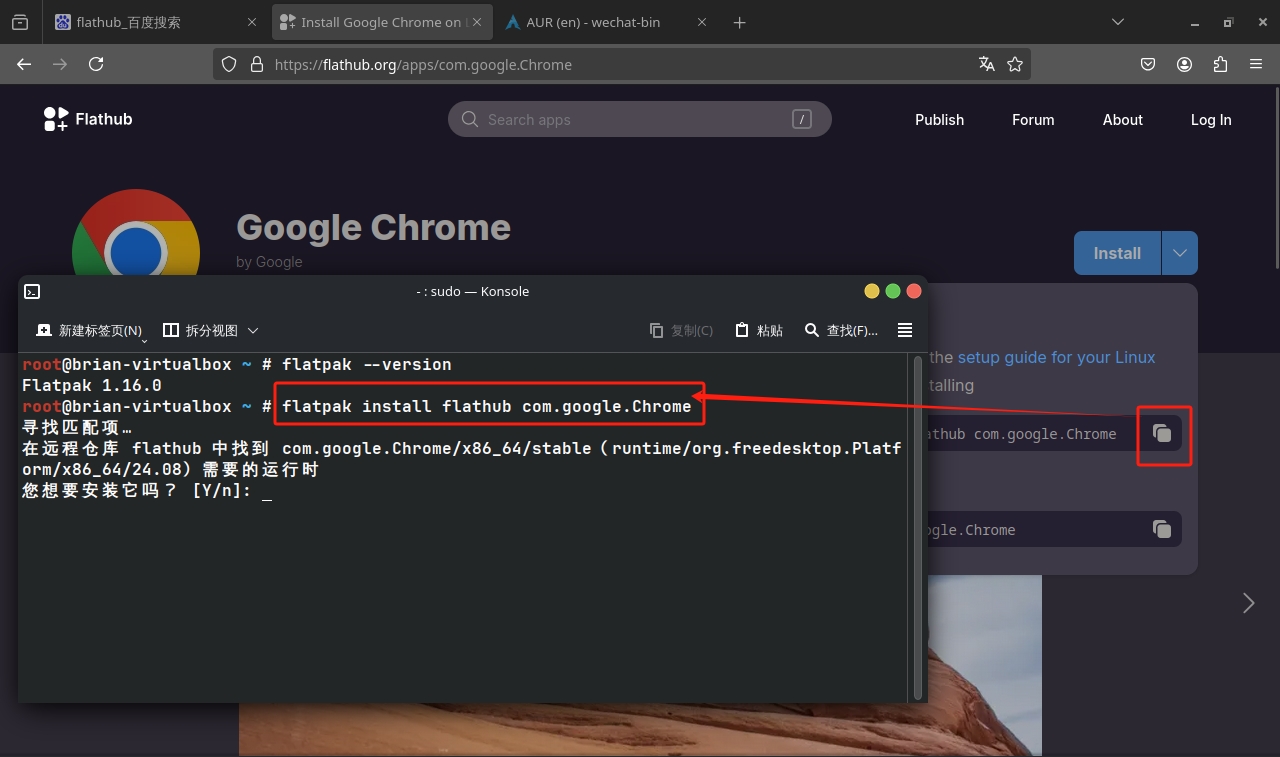Click the Konsole vertical scrollbar
1280x757 pixels.
[918, 527]
